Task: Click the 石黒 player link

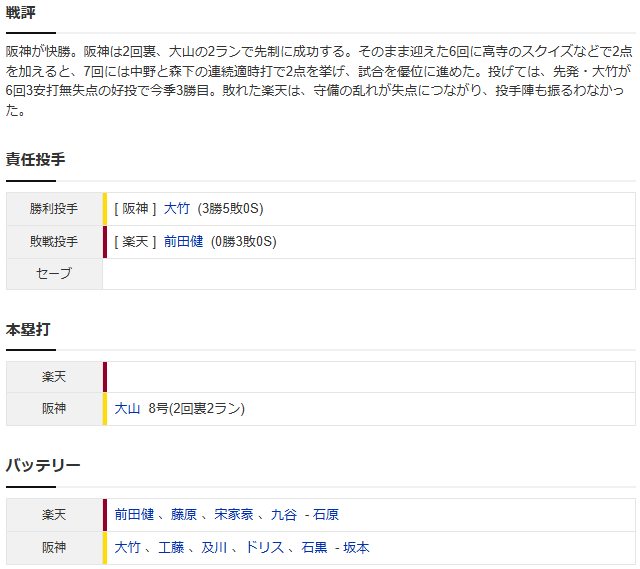Action: [x=314, y=547]
